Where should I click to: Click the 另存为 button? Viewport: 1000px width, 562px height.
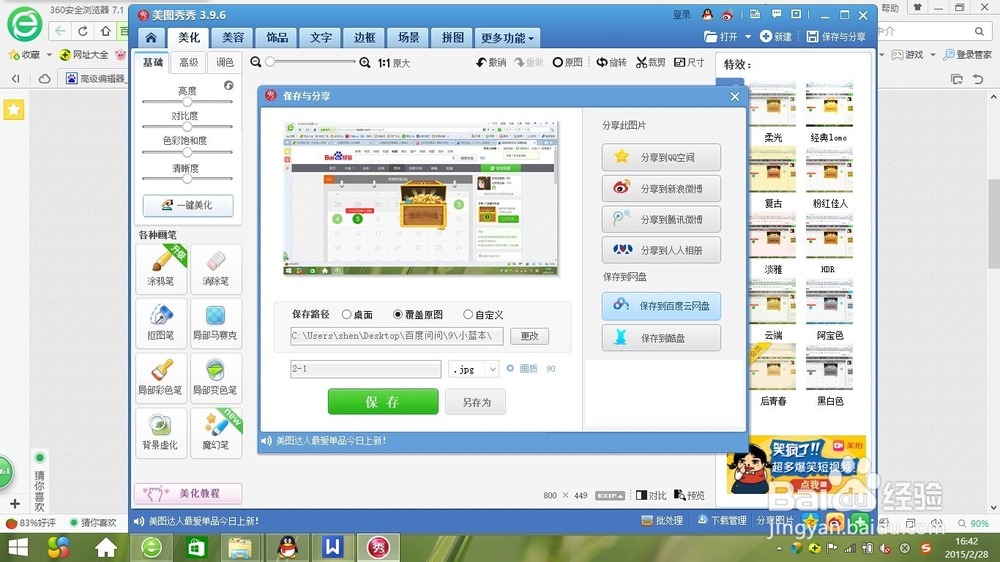[476, 403]
